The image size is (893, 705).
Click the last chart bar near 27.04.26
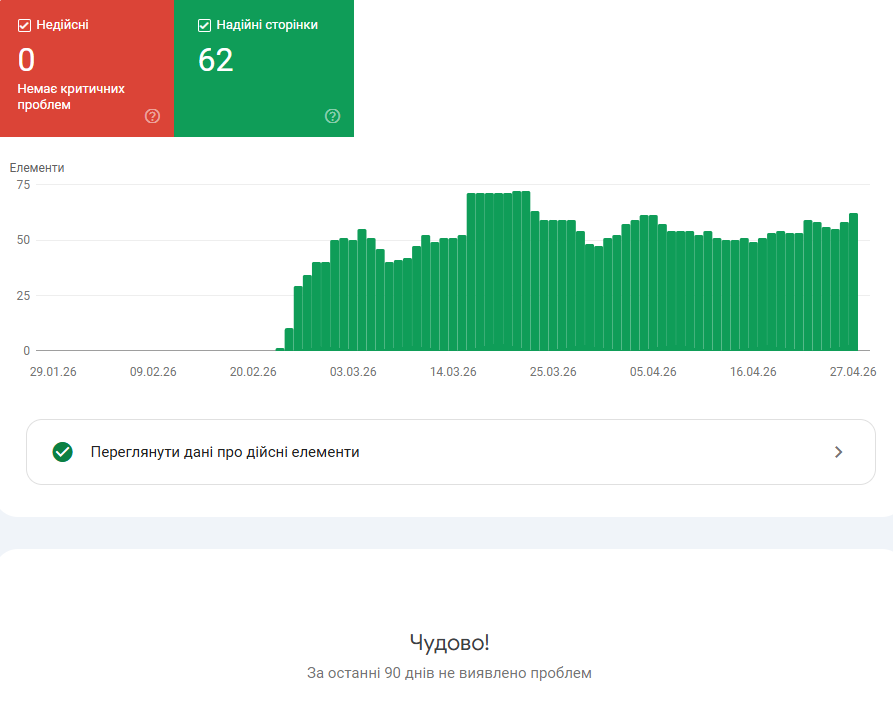click(x=853, y=282)
